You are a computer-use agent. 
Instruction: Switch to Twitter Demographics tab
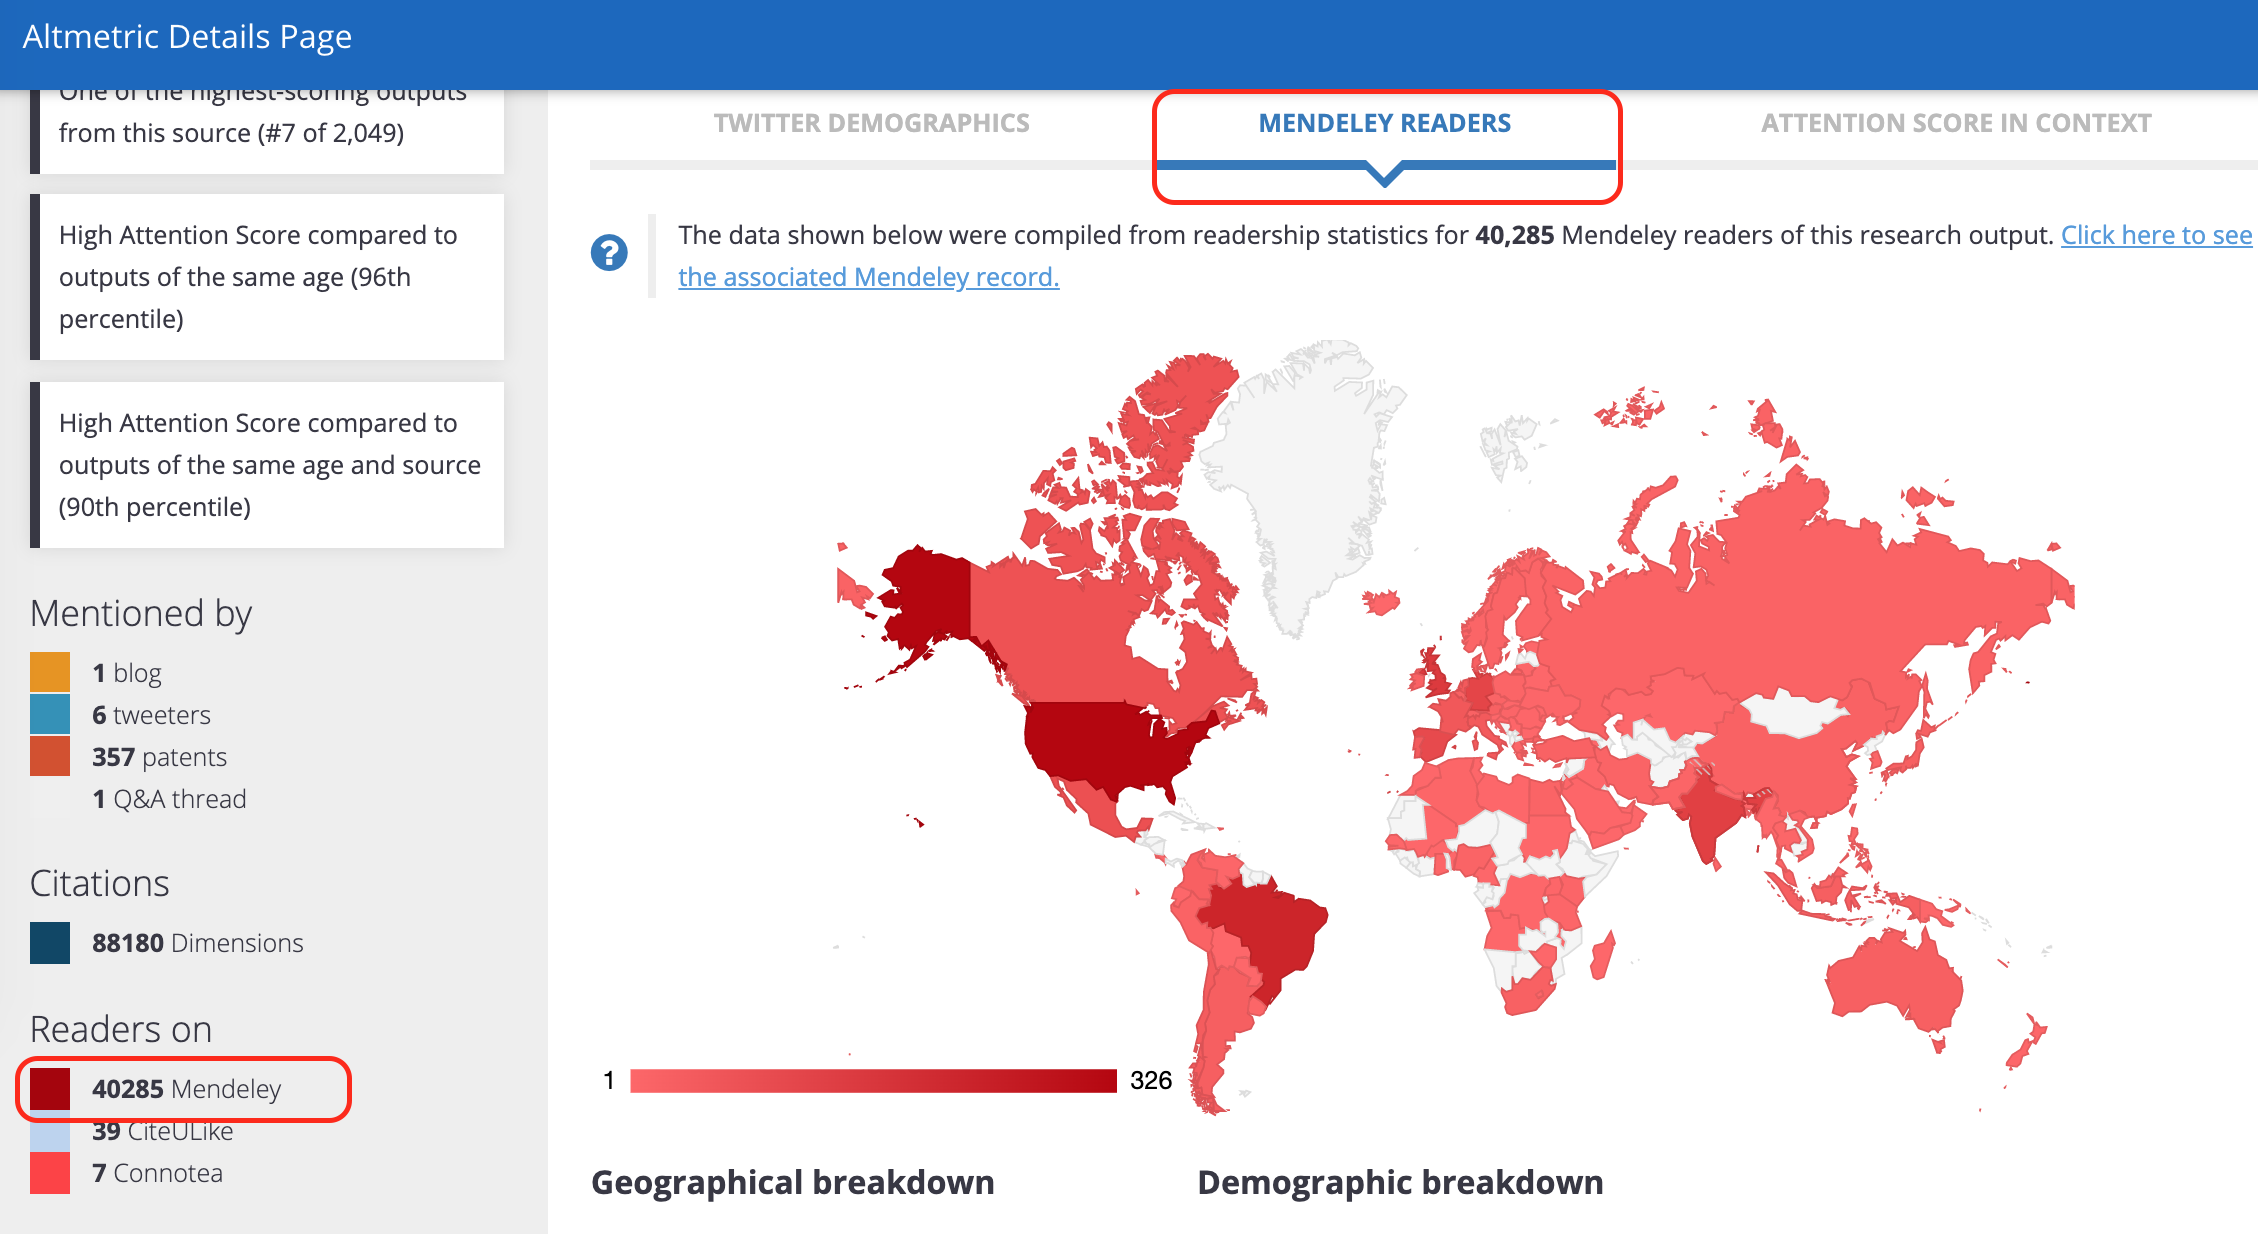click(x=871, y=123)
